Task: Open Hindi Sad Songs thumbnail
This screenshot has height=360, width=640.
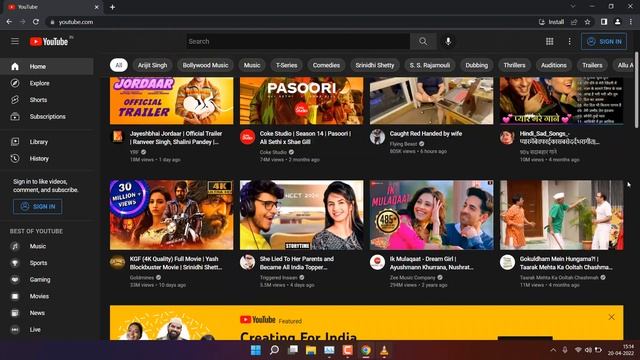Action: tap(562, 101)
